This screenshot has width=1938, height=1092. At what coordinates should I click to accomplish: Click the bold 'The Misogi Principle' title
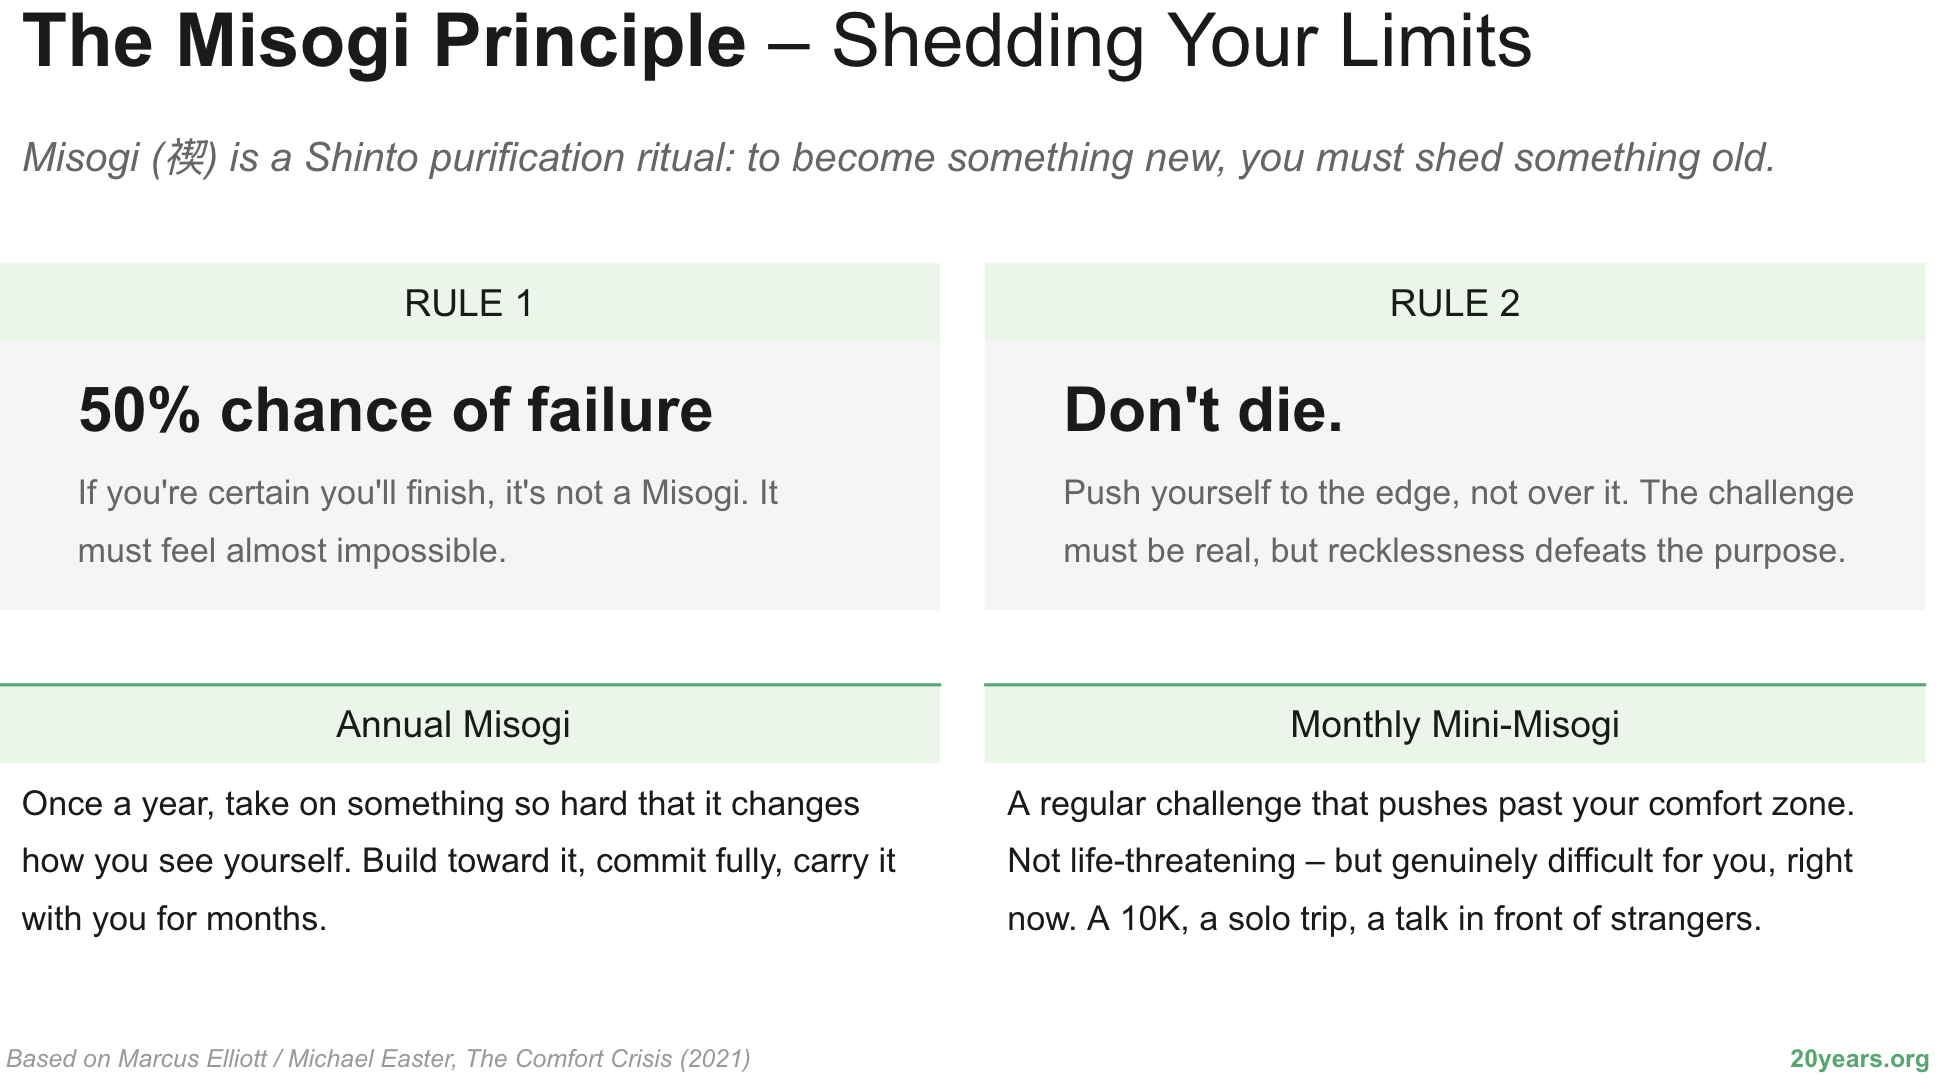[x=384, y=42]
